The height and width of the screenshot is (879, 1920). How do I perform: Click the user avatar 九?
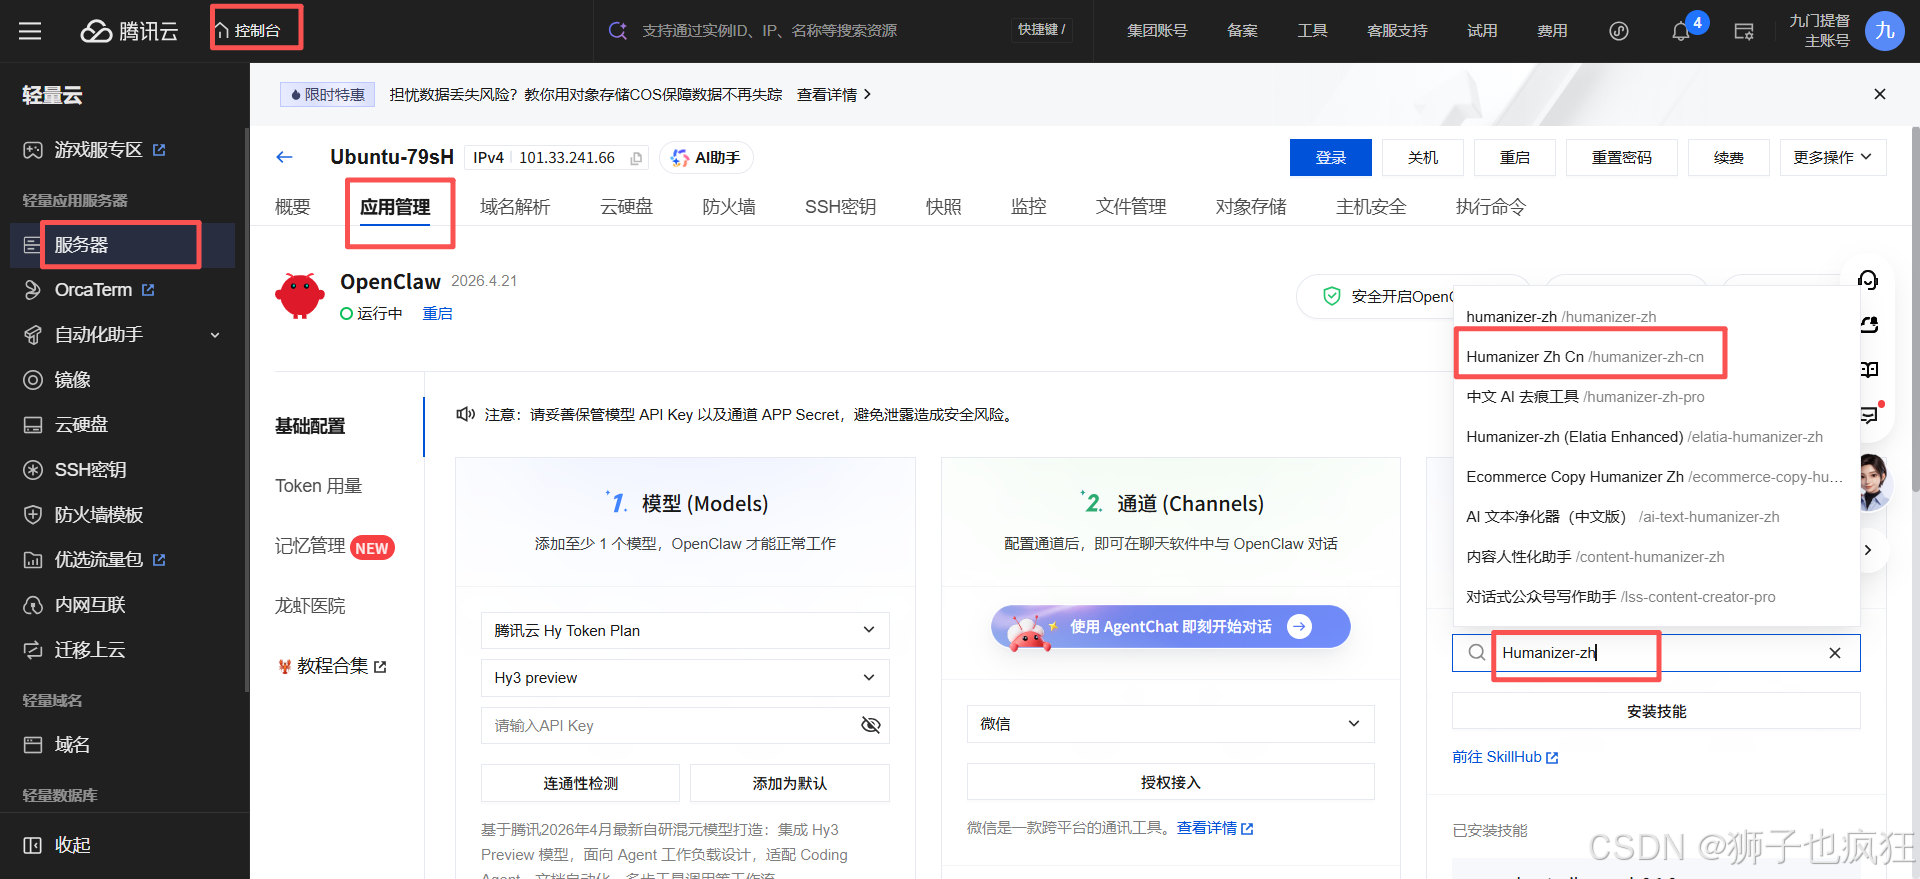(x=1885, y=31)
